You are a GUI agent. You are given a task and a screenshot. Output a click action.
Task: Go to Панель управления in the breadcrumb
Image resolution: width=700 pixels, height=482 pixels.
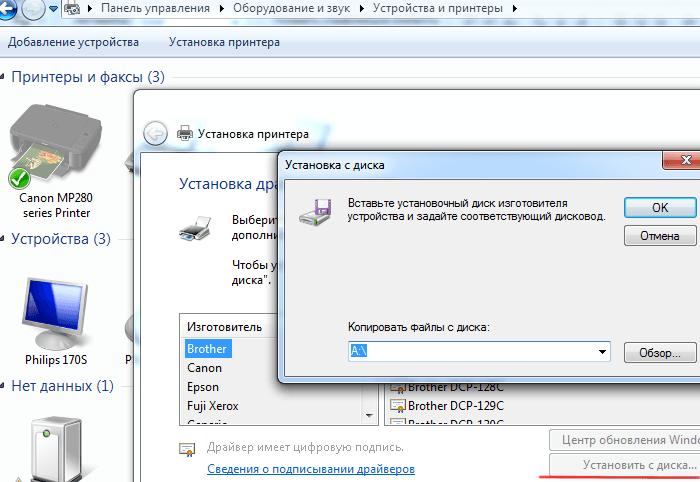155,8
